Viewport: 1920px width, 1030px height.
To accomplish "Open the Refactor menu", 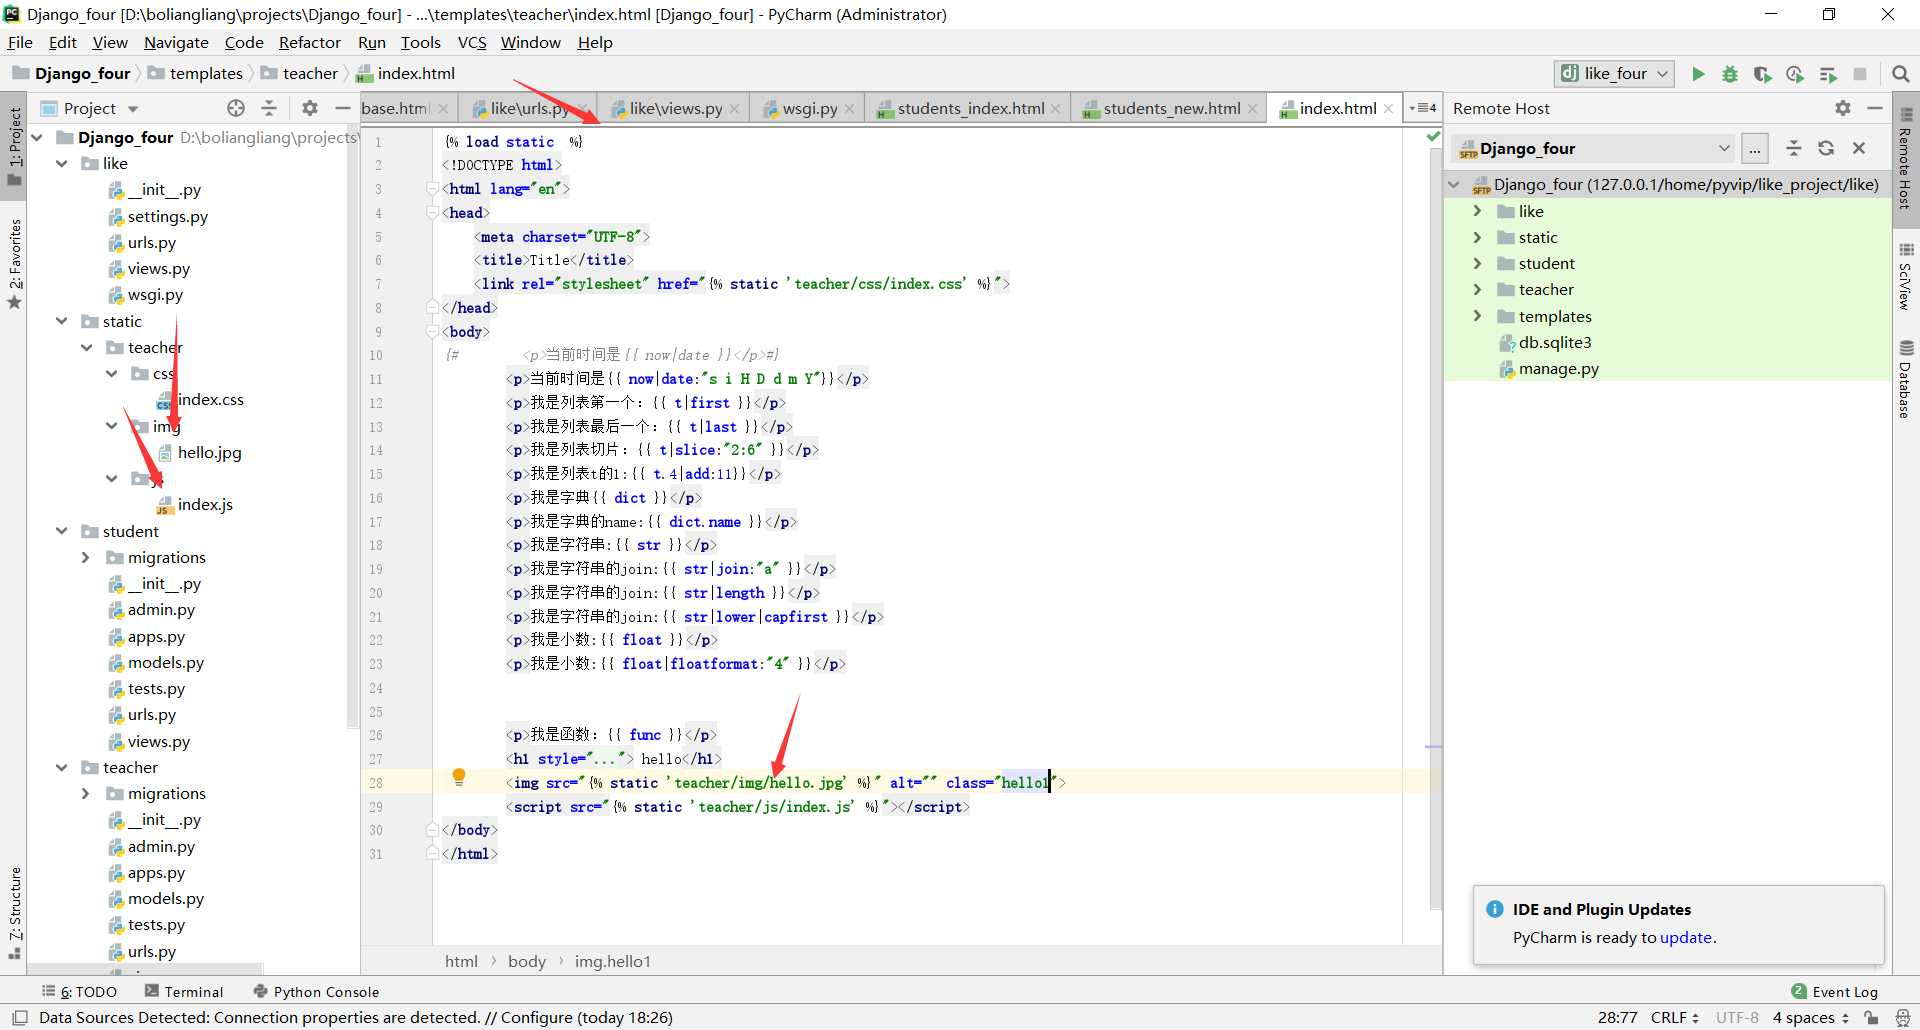I will (309, 42).
